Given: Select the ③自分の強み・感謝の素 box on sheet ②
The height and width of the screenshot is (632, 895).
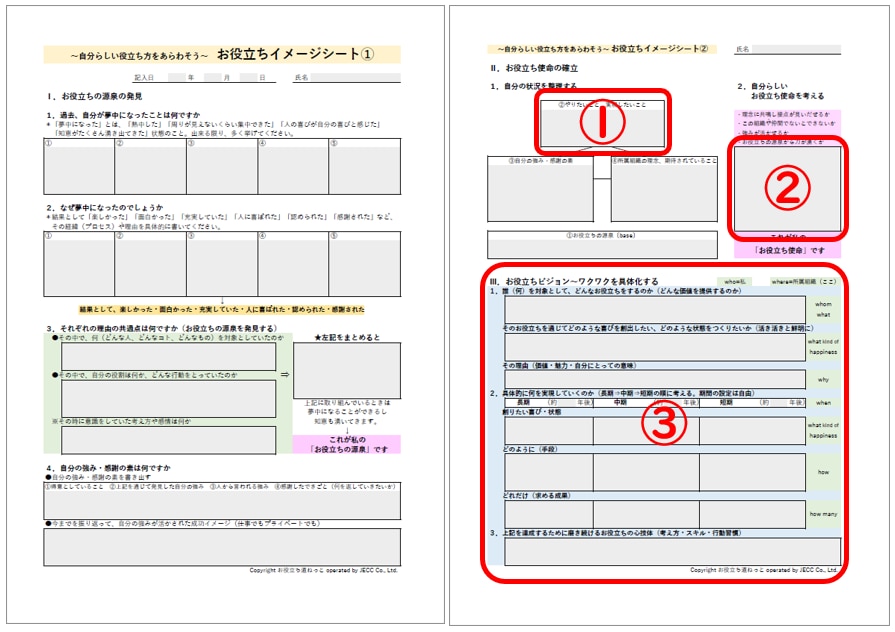Looking at the screenshot, I should [541, 189].
